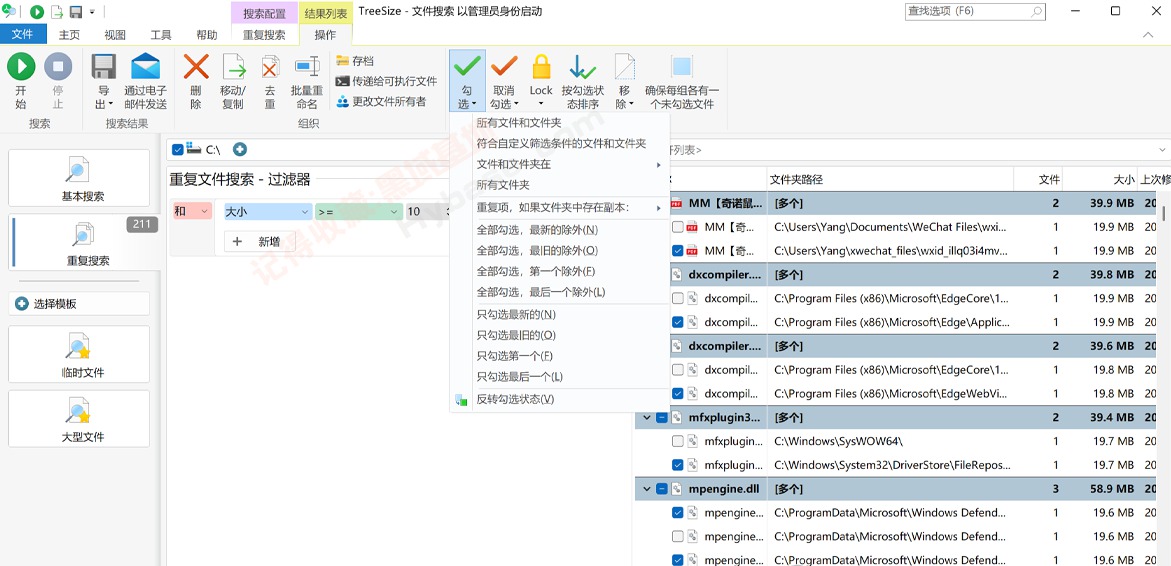Click the export page icon in title bar
The height and width of the screenshot is (566, 1171).
point(56,12)
